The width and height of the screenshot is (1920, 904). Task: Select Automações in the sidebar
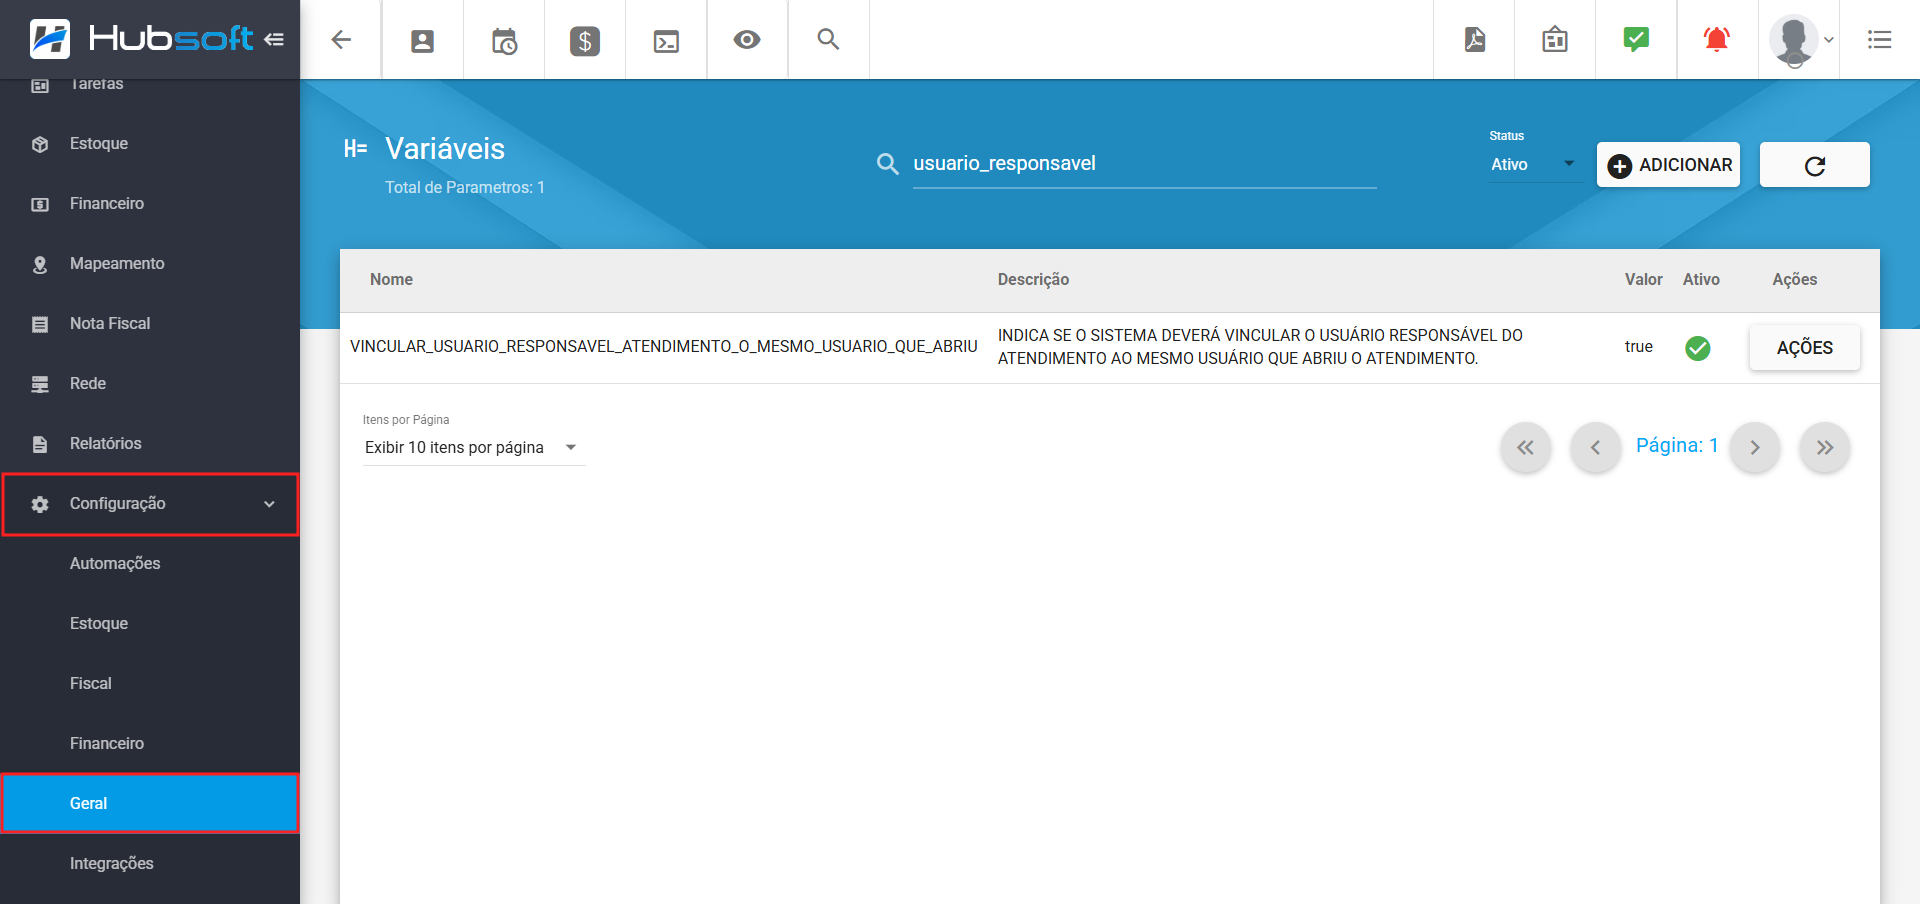pos(115,564)
